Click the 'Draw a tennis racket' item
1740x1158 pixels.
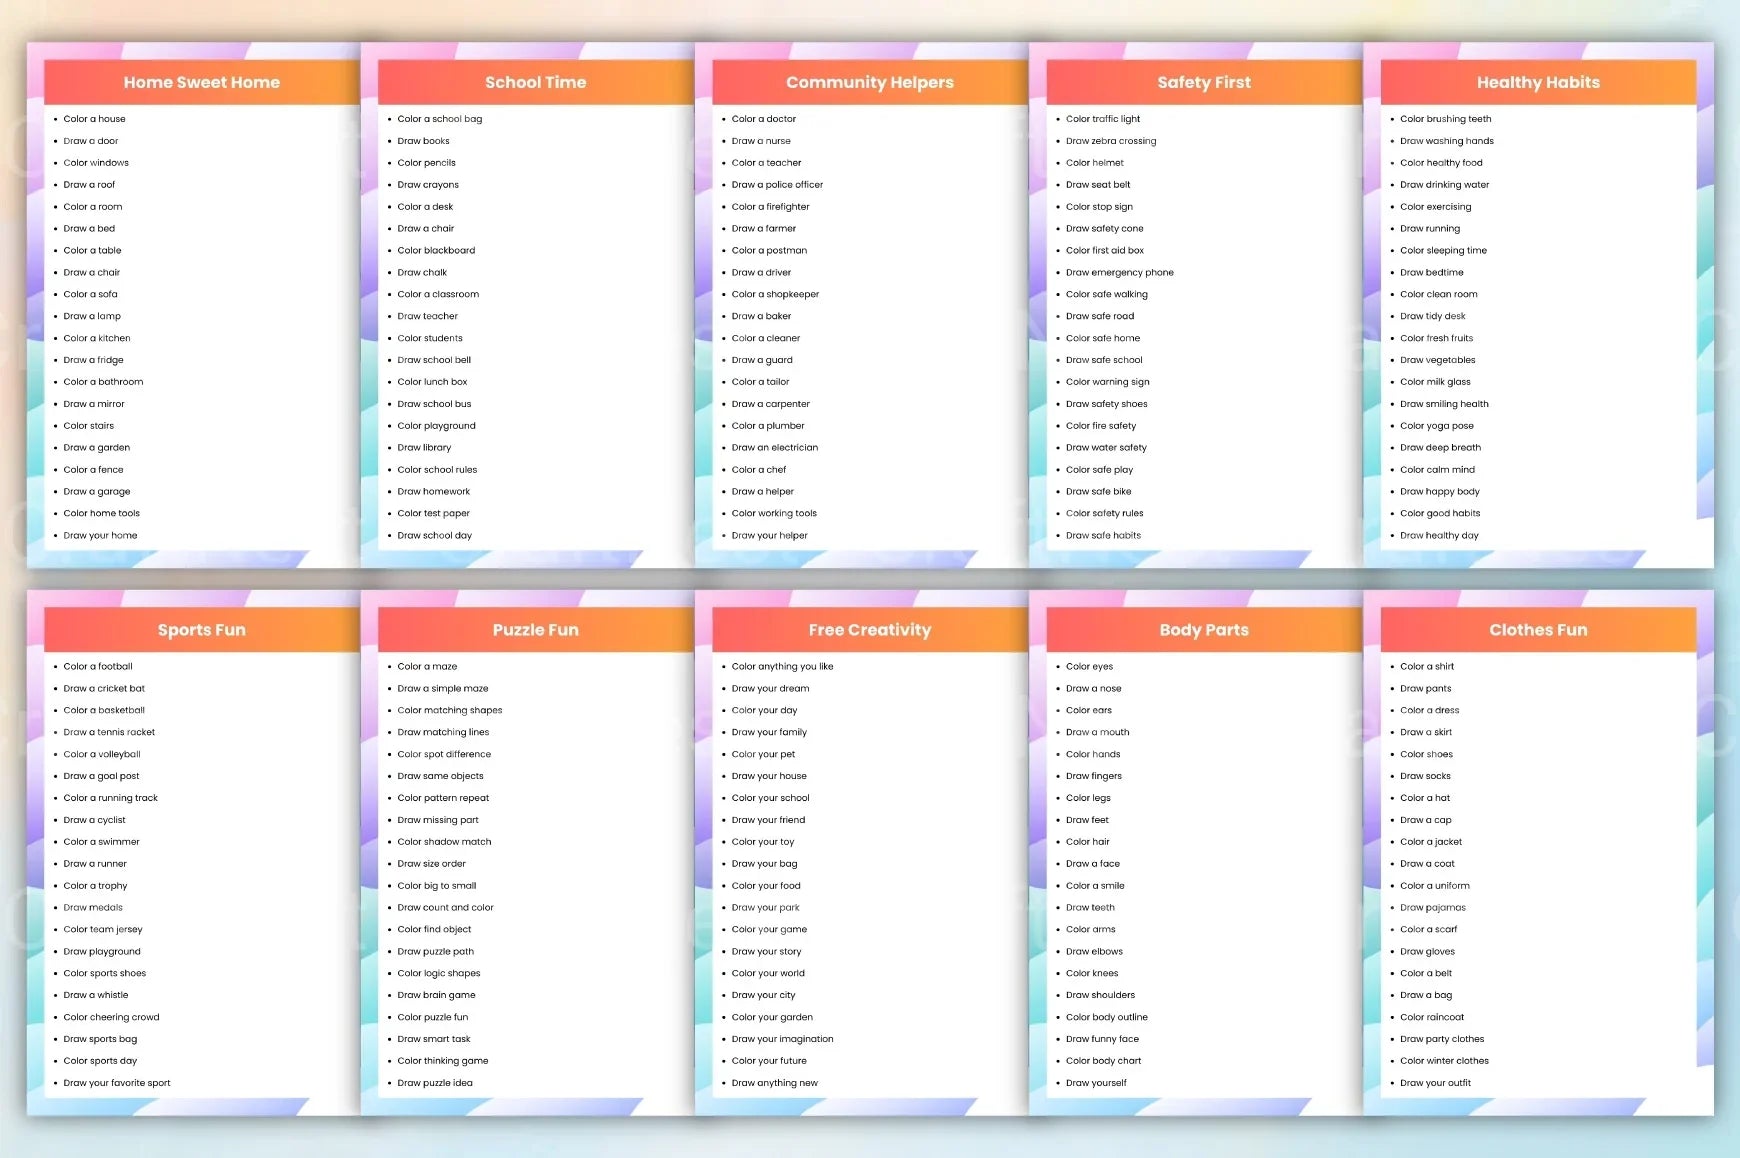(109, 733)
